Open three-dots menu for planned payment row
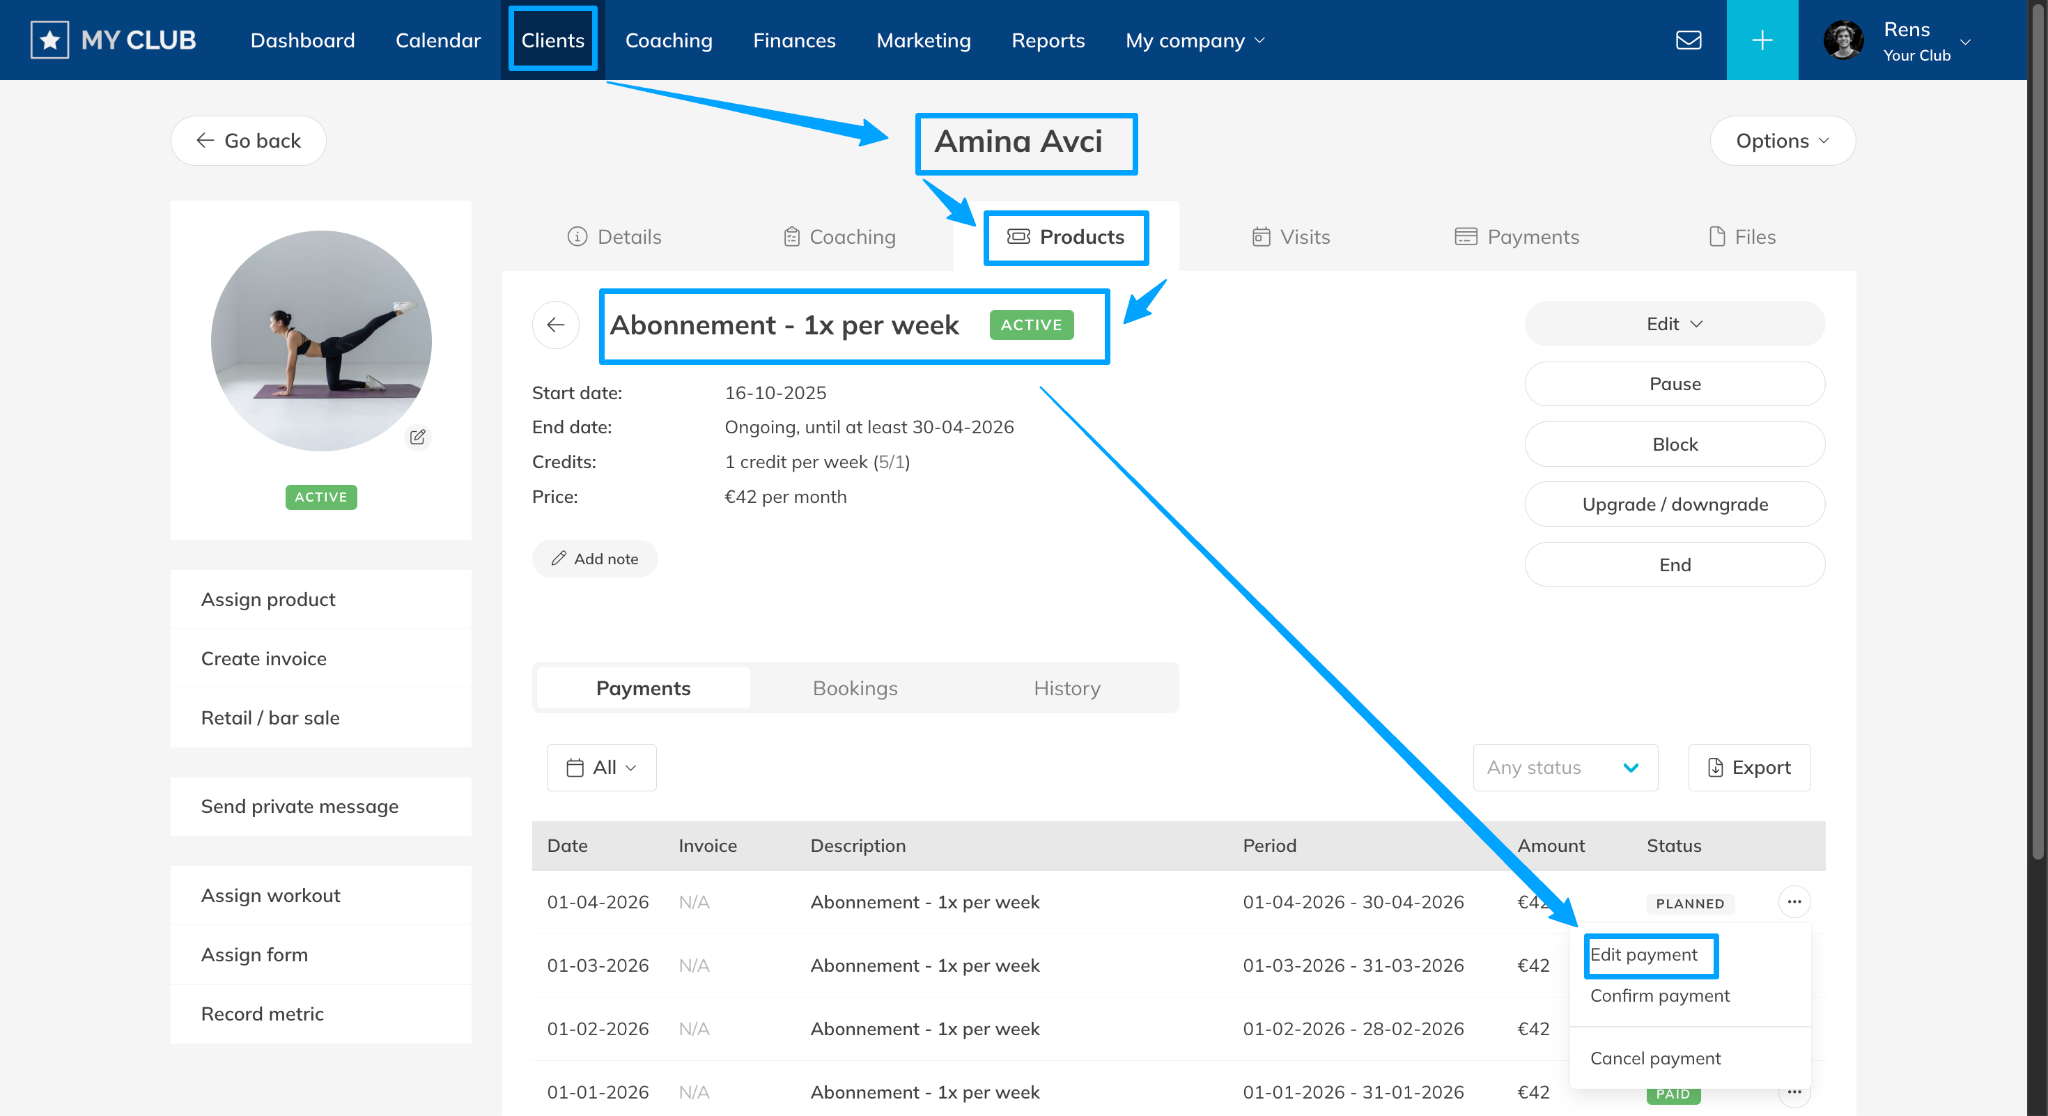Viewport: 2048px width, 1116px height. point(1794,902)
